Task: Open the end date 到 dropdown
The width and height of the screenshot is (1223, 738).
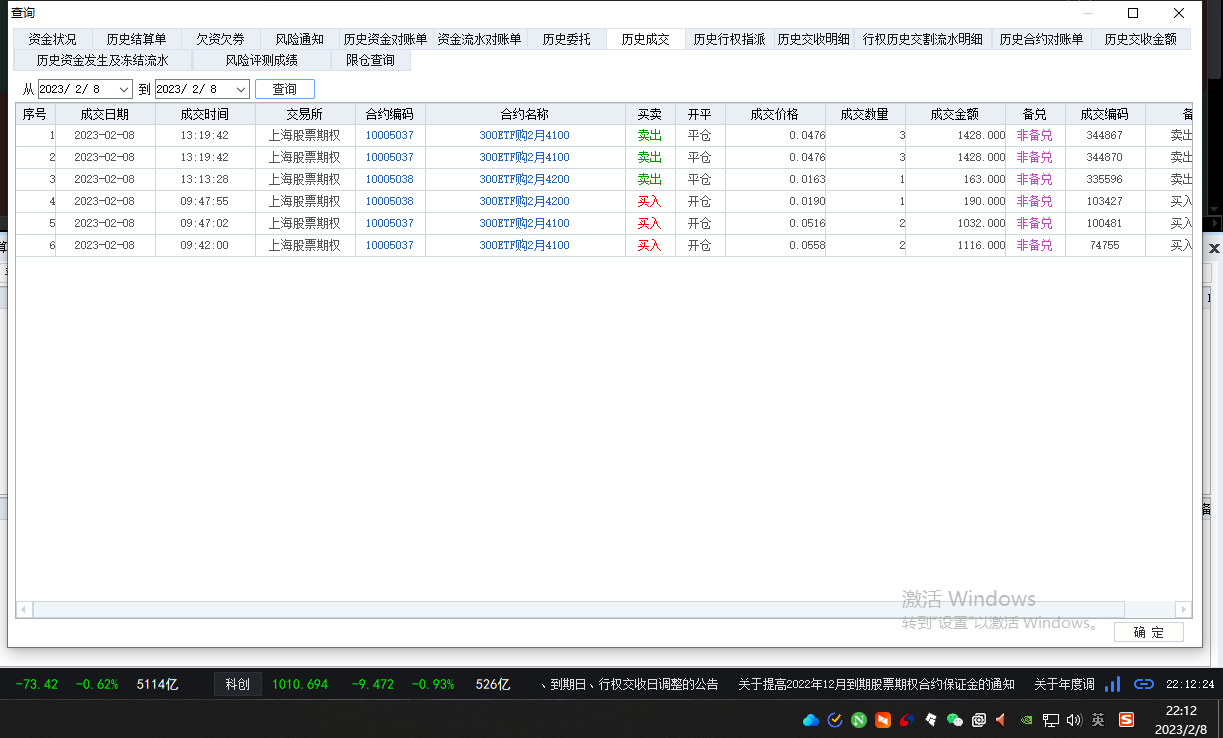Action: [x=241, y=89]
